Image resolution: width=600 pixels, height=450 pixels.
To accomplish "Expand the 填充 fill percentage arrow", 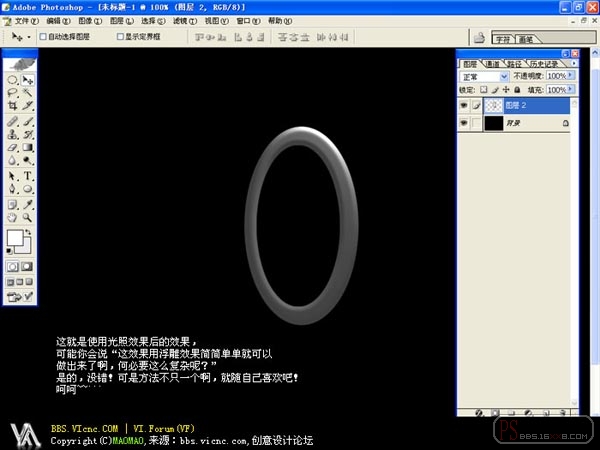I will (x=571, y=90).
